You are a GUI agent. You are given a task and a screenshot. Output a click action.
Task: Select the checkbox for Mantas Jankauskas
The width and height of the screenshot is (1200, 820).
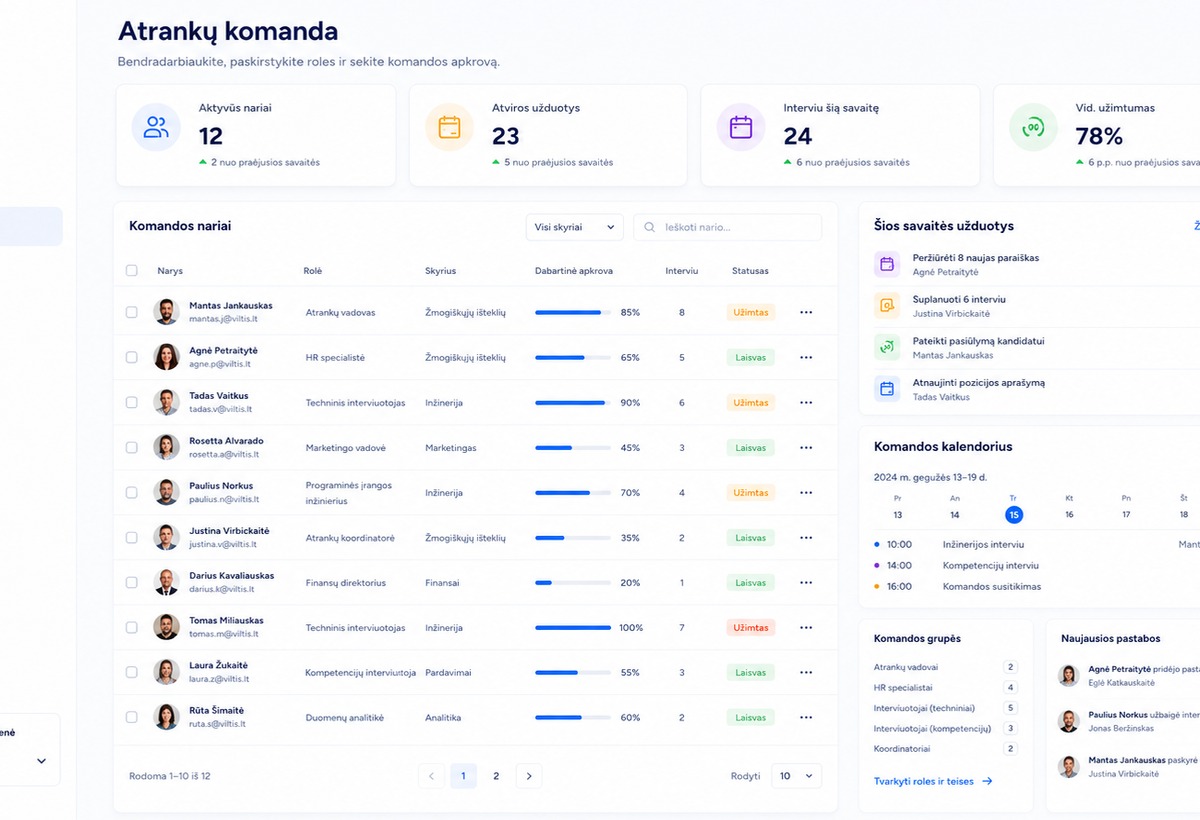(x=132, y=312)
